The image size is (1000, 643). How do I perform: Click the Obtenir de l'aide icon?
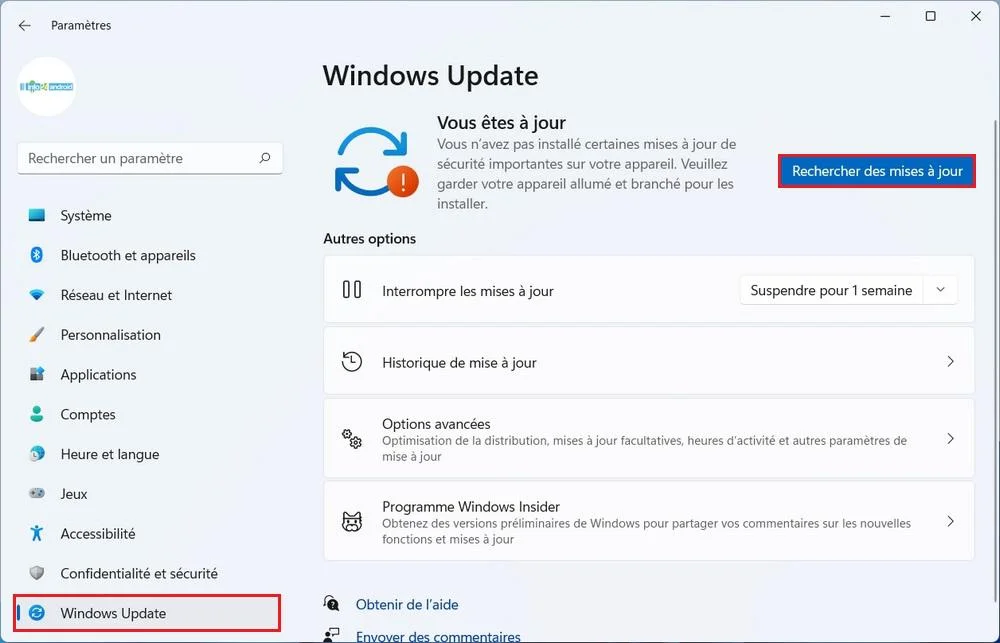[331, 603]
